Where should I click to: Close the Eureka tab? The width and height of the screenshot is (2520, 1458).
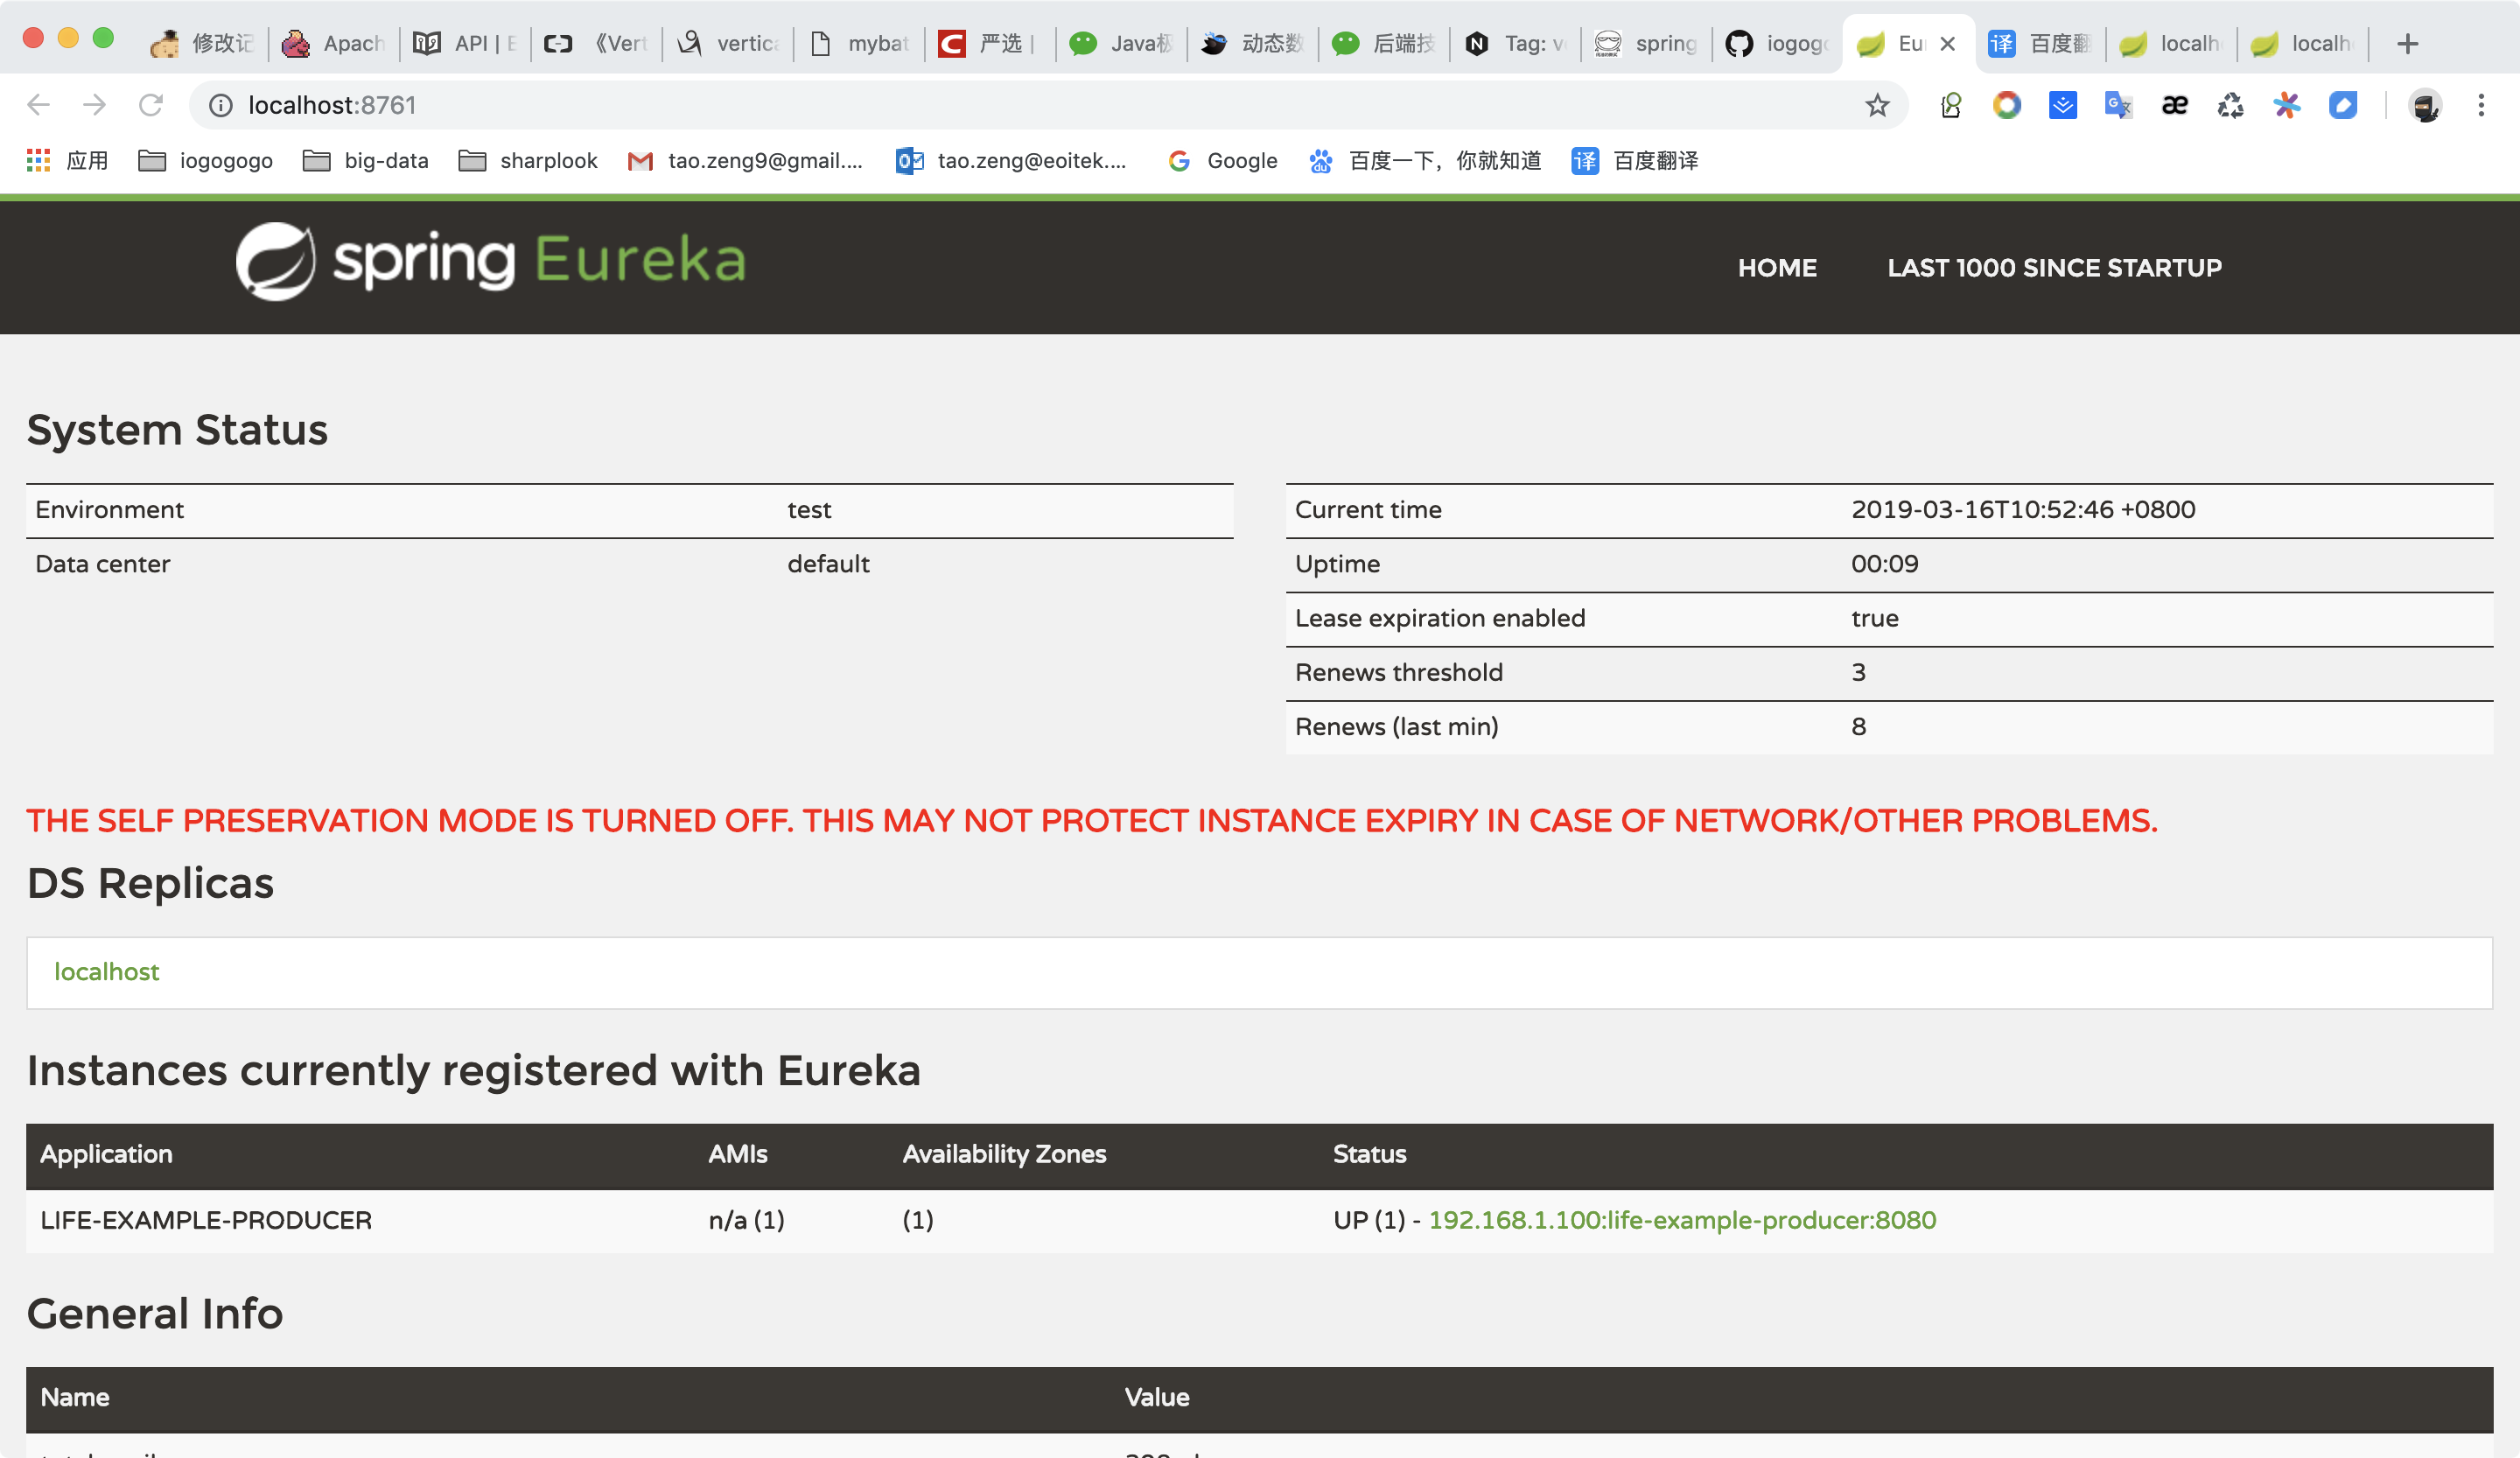1948,44
